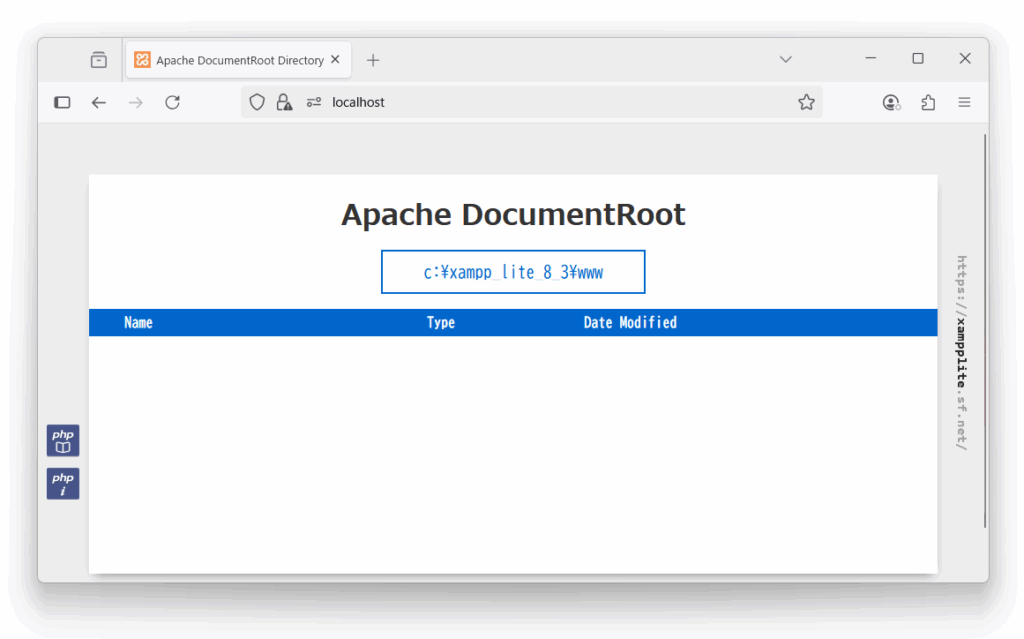
Task: Go forward with the forward arrow
Action: 136,103
